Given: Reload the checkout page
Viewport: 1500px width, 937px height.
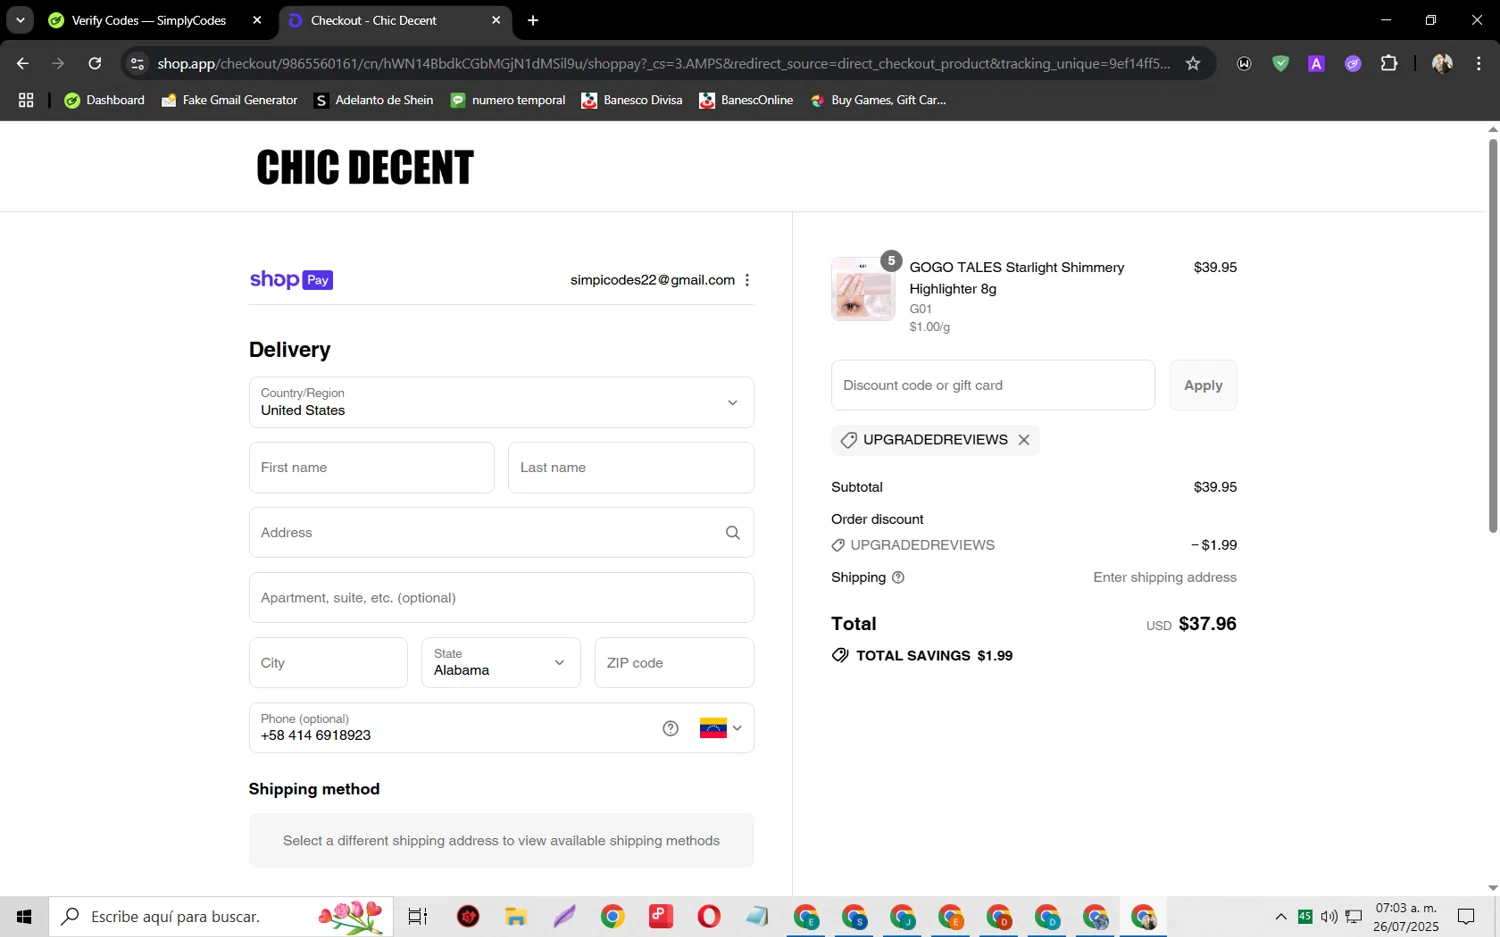Looking at the screenshot, I should coord(95,63).
